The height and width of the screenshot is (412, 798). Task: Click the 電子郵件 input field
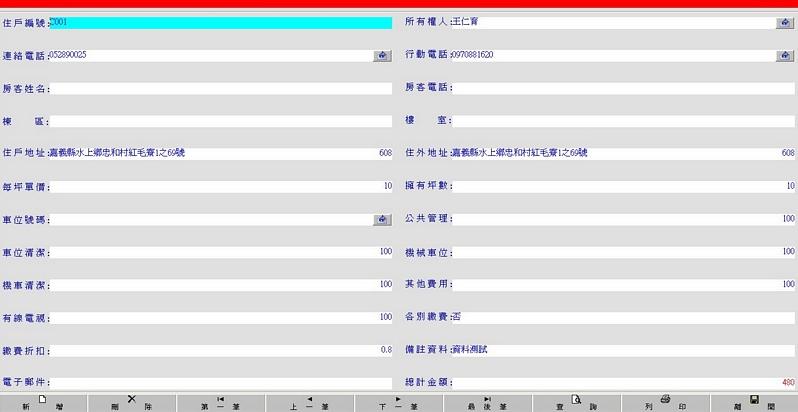[220, 383]
